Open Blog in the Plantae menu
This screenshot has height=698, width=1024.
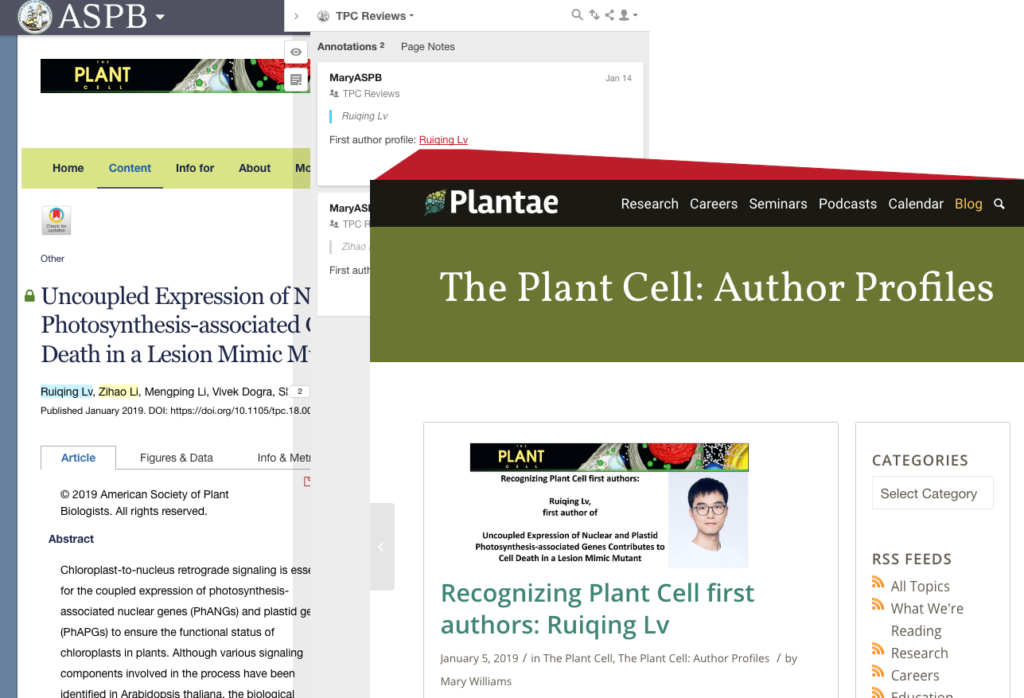click(x=968, y=204)
